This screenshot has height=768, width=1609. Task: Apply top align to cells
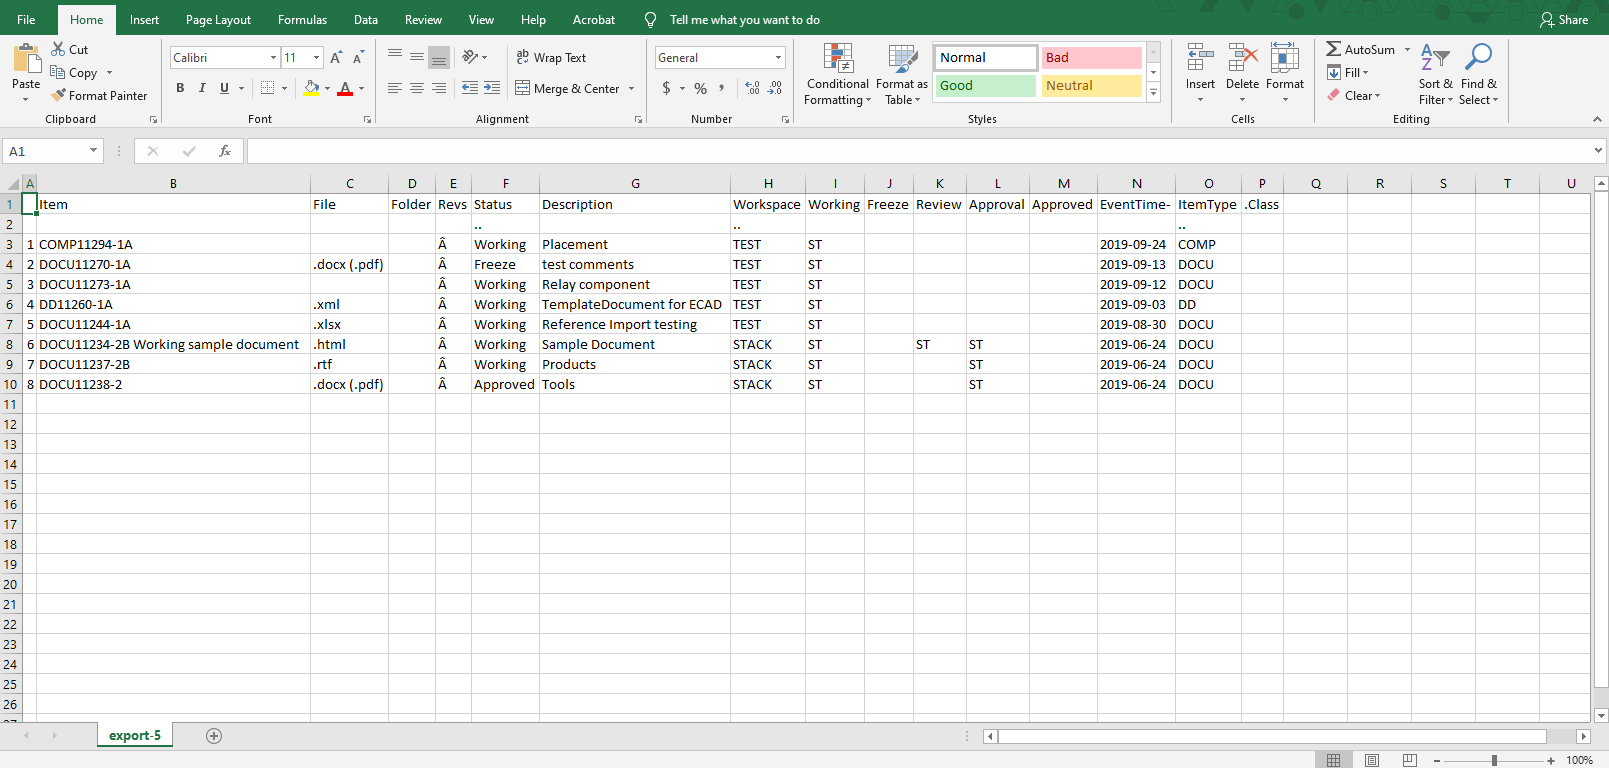[395, 56]
